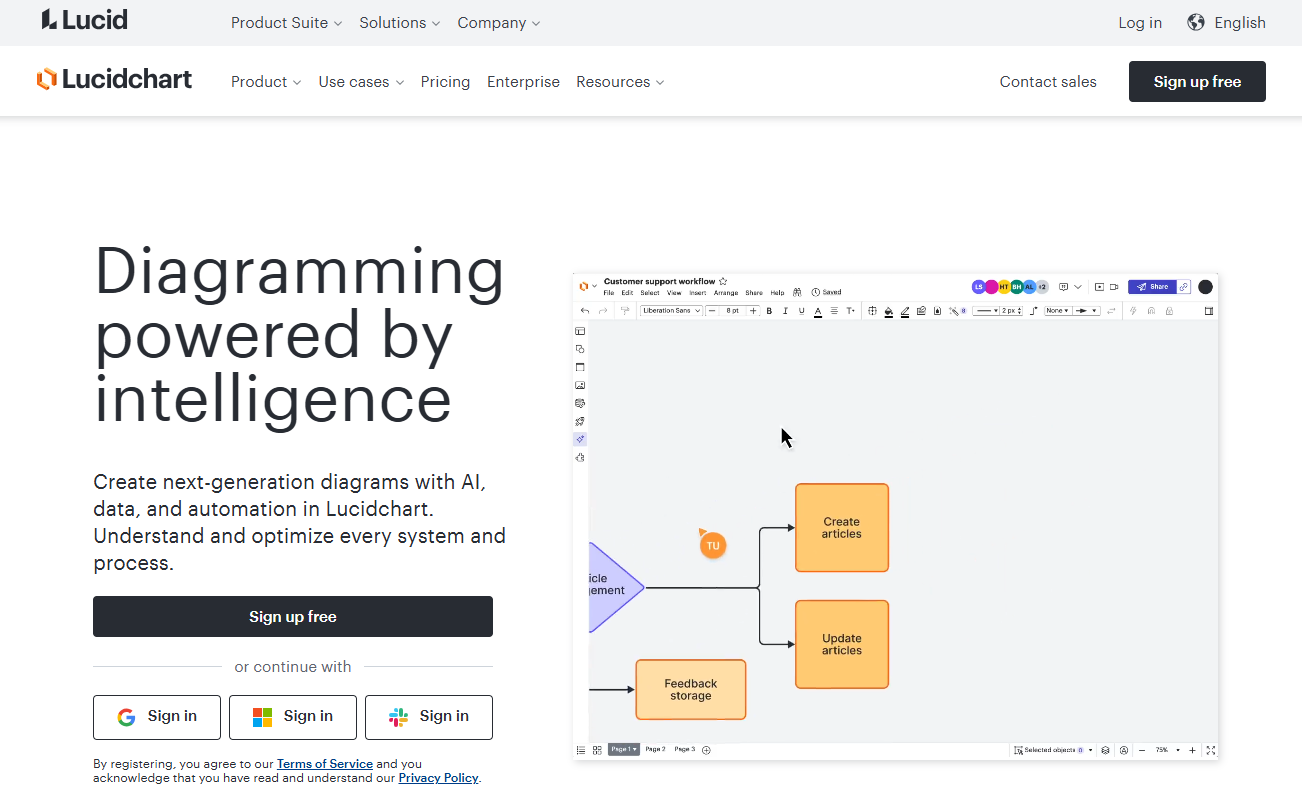Click the text alignment icon
Viewport: 1302px width, 806px height.
pos(834,311)
